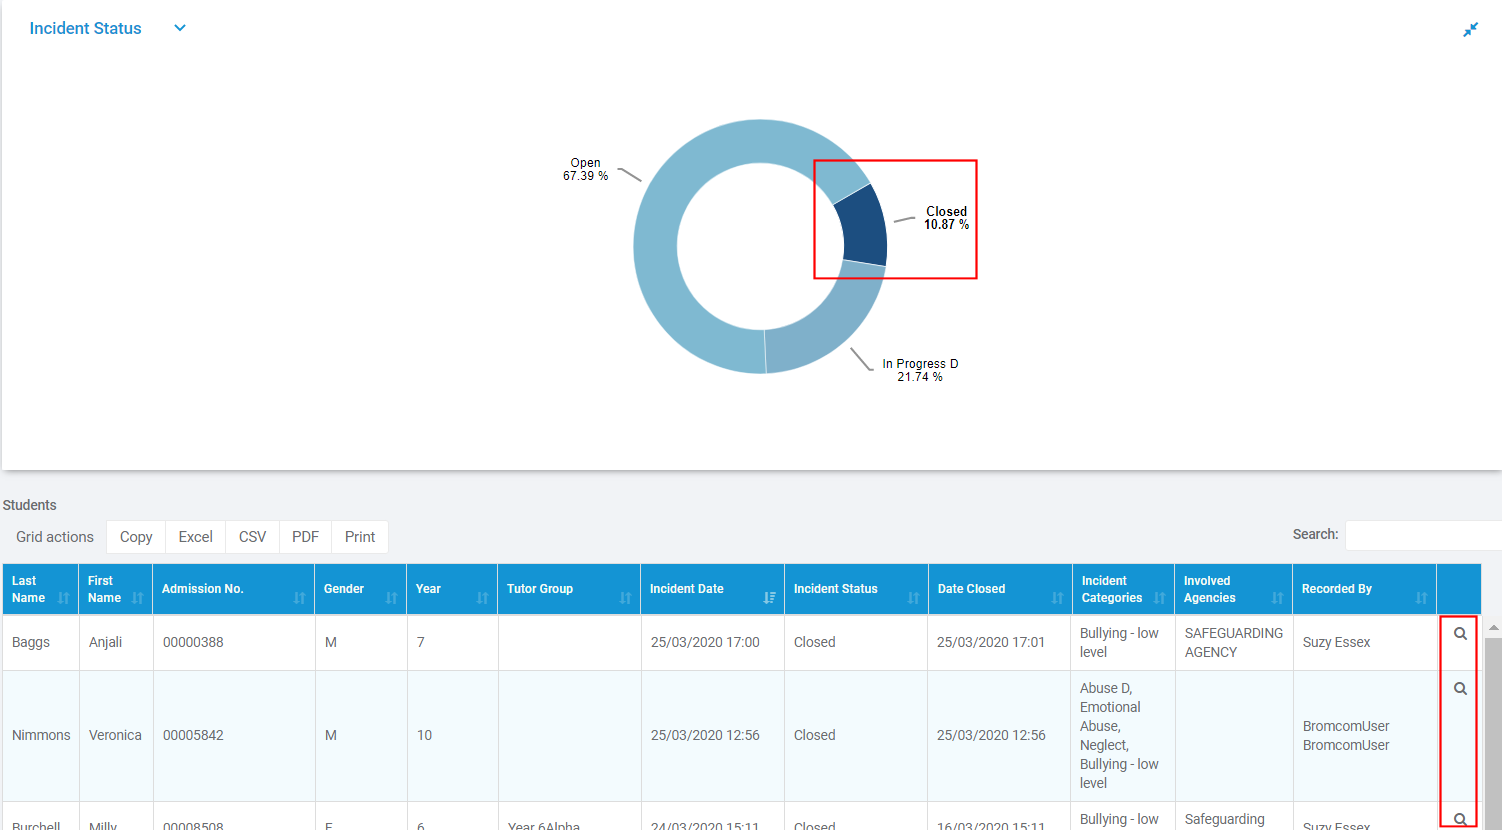The width and height of the screenshot is (1502, 830).
Task: Export the student grid as CSV
Action: (x=251, y=536)
